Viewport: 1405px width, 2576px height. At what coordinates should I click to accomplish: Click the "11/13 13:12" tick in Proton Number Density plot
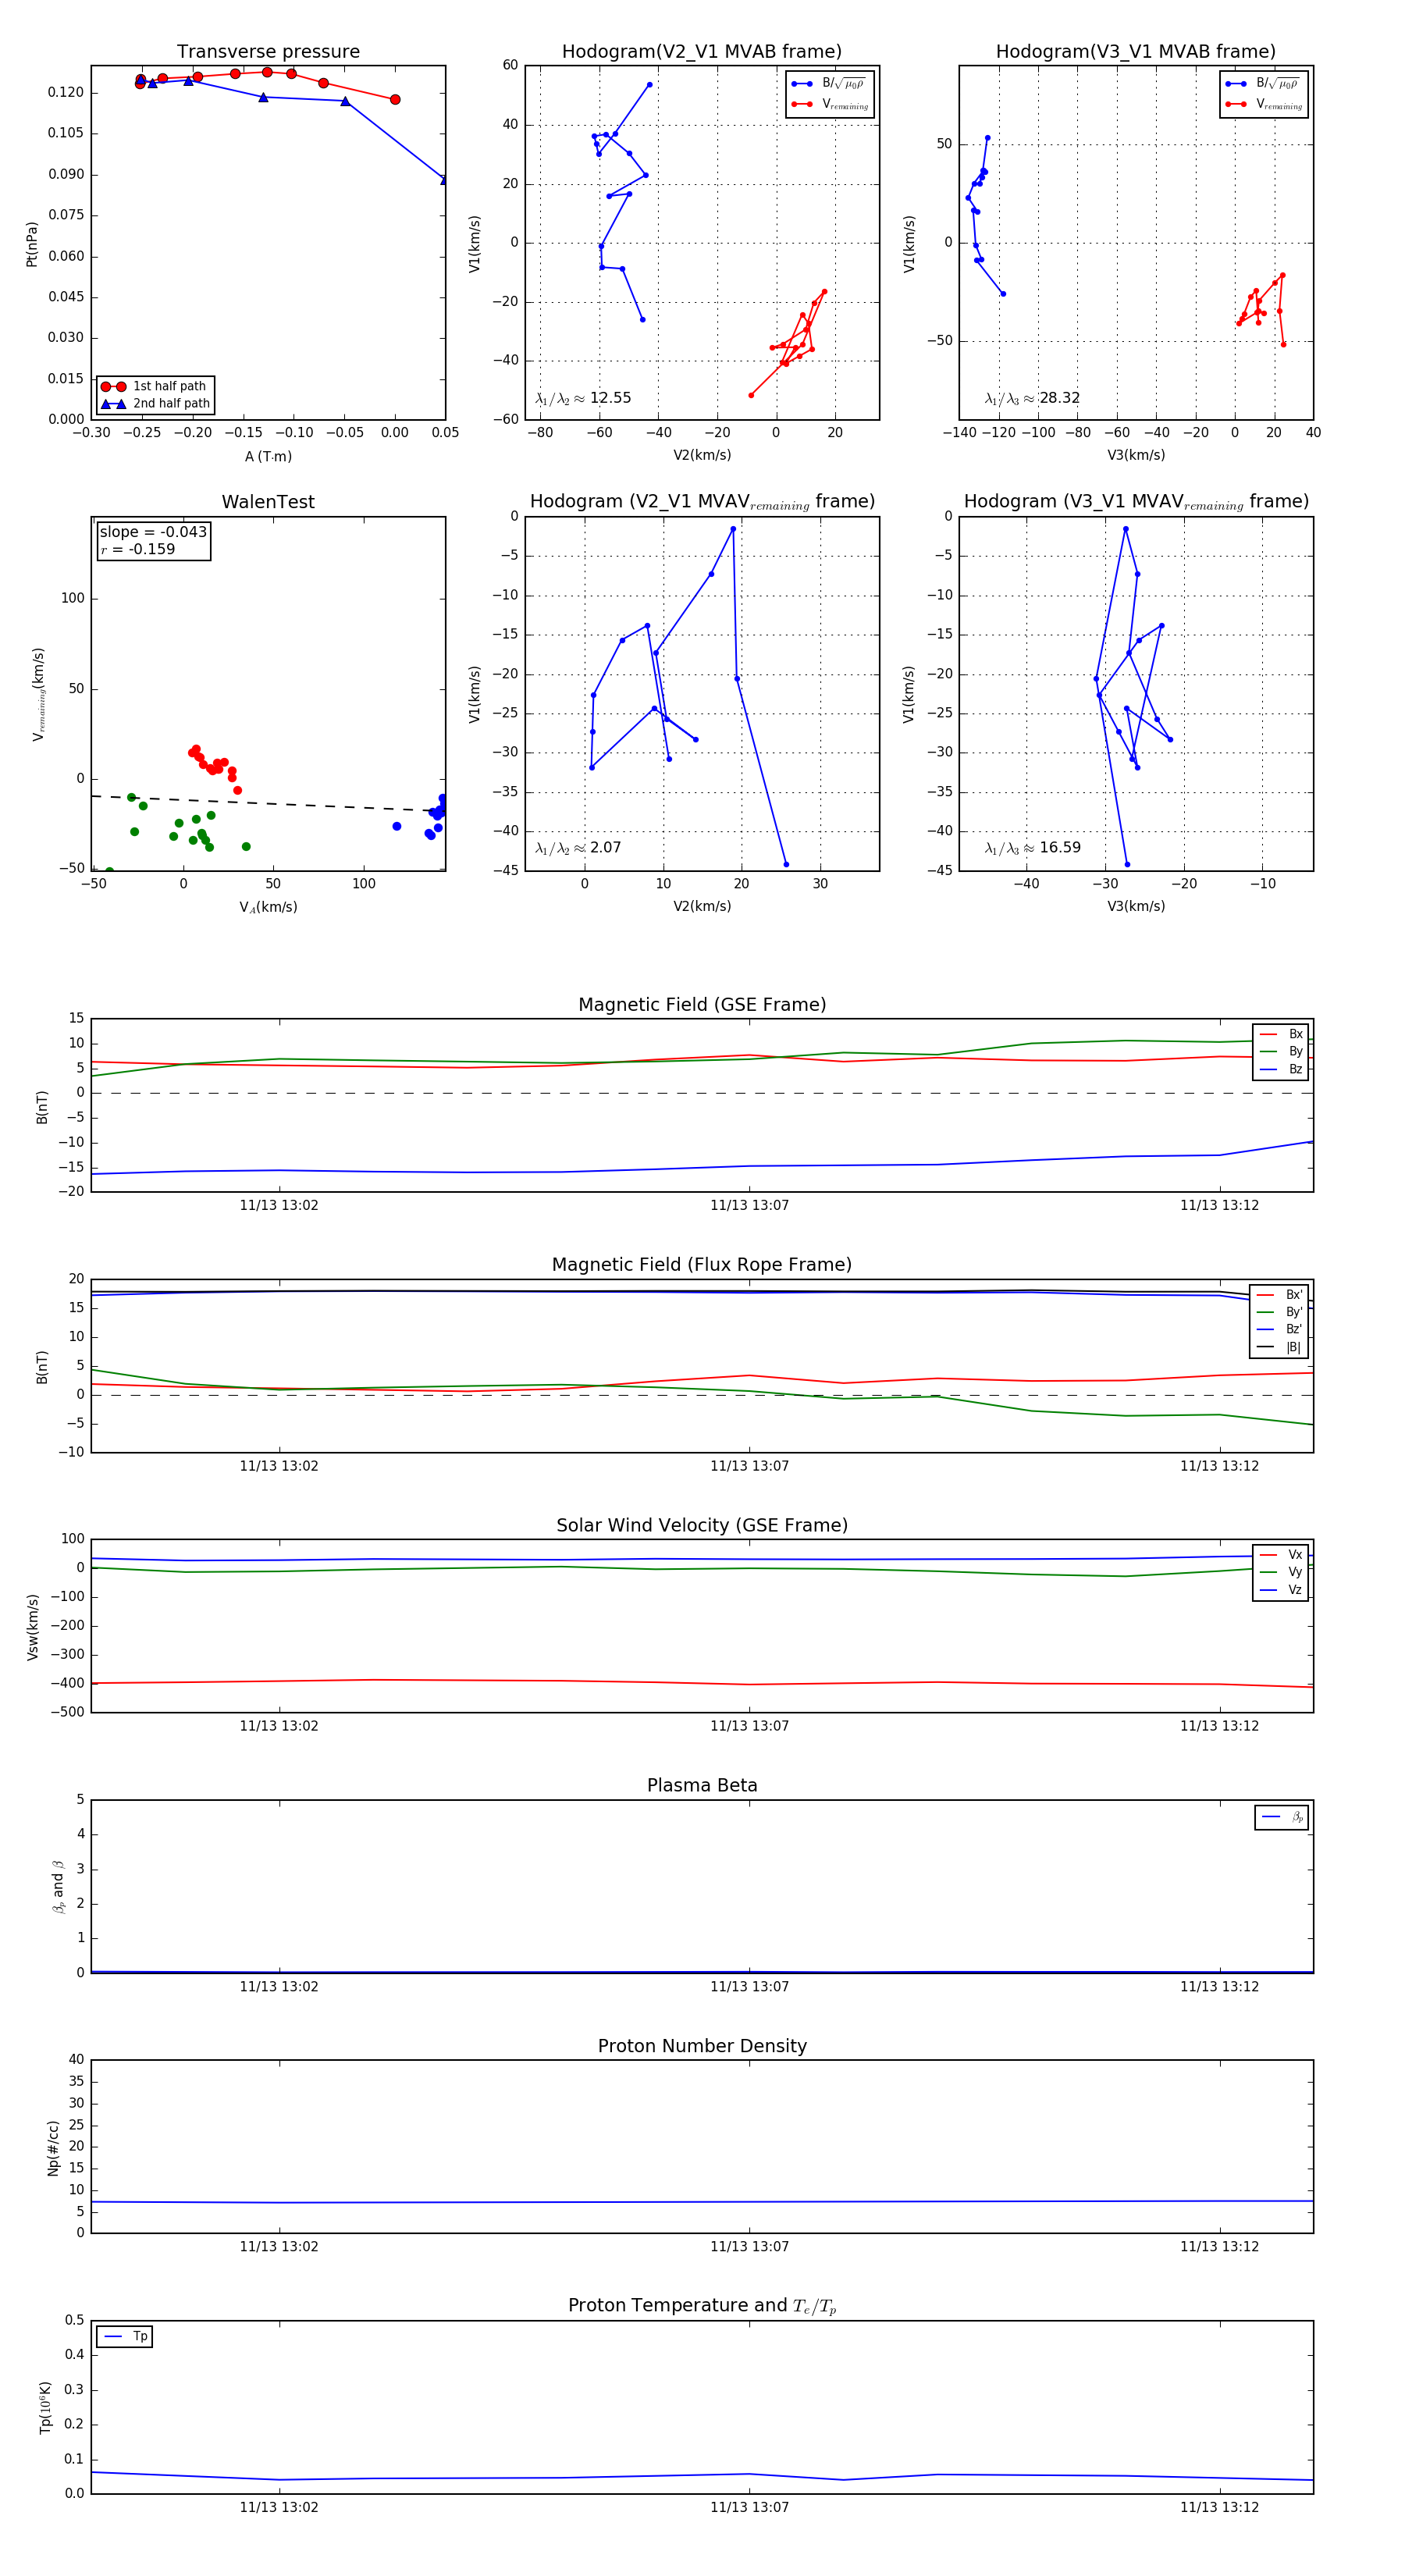pyautogui.click(x=1219, y=2247)
